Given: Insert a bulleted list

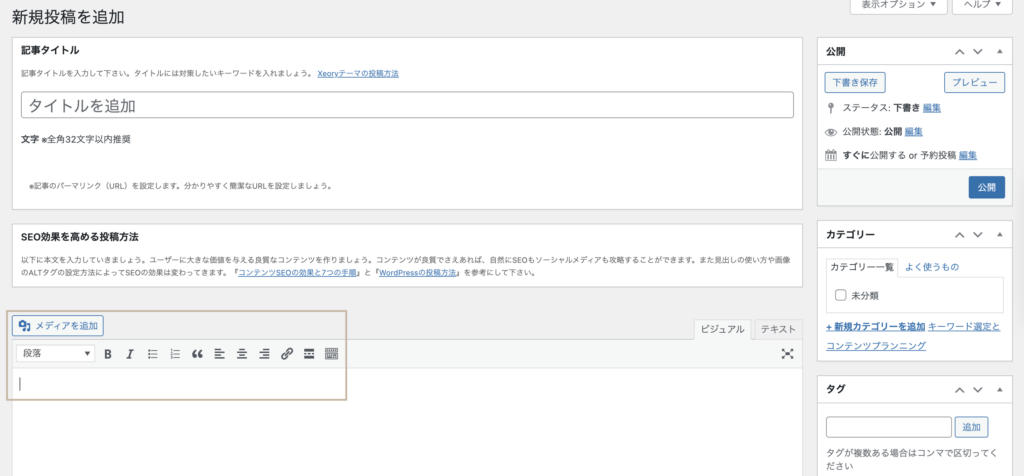Looking at the screenshot, I should (152, 354).
